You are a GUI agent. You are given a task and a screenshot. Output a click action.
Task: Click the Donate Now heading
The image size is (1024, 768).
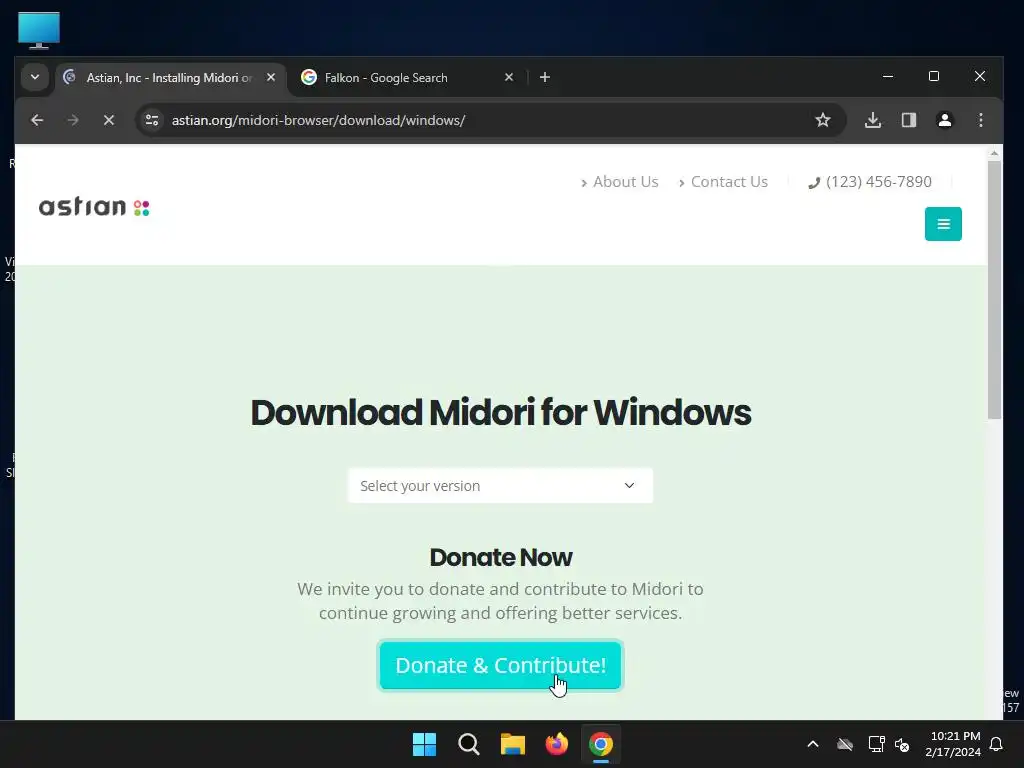pyautogui.click(x=501, y=558)
